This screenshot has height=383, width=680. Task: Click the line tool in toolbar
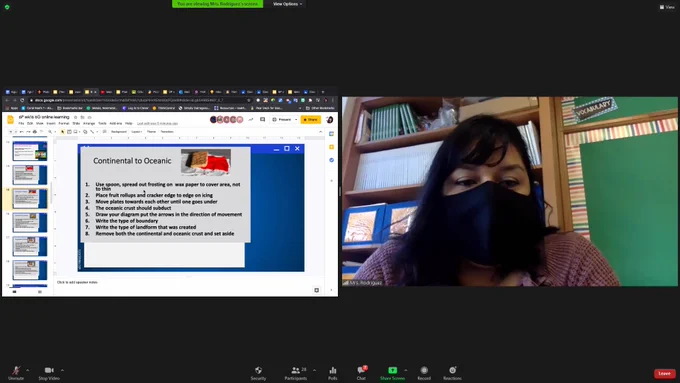(92, 131)
